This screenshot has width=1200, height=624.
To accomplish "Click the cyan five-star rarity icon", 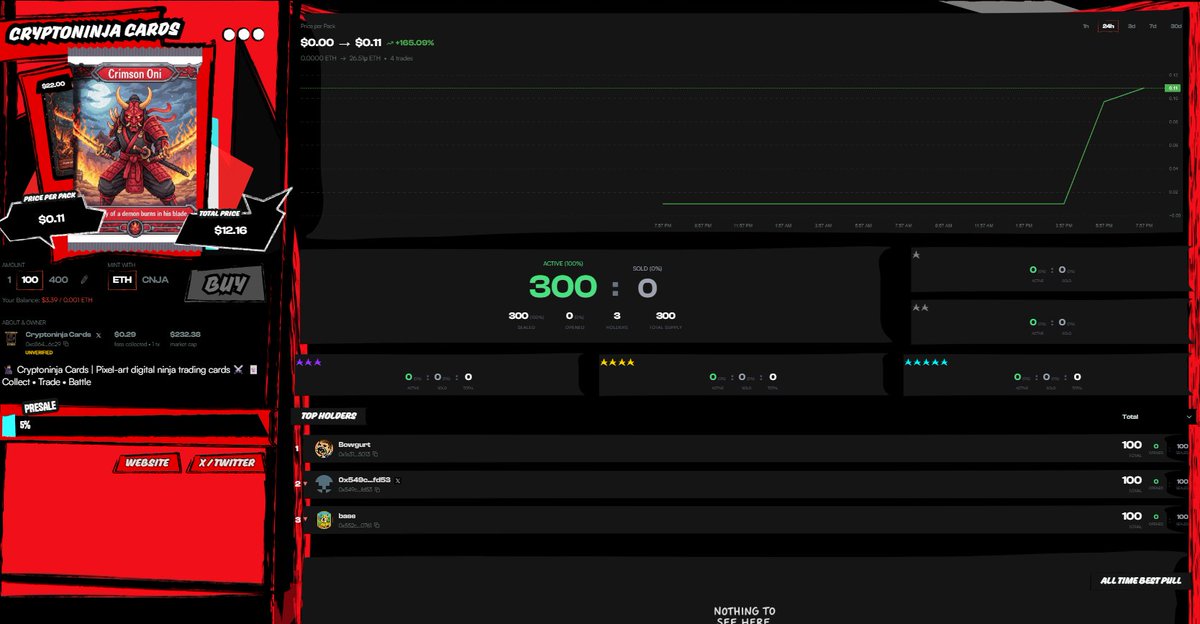I will pos(925,362).
